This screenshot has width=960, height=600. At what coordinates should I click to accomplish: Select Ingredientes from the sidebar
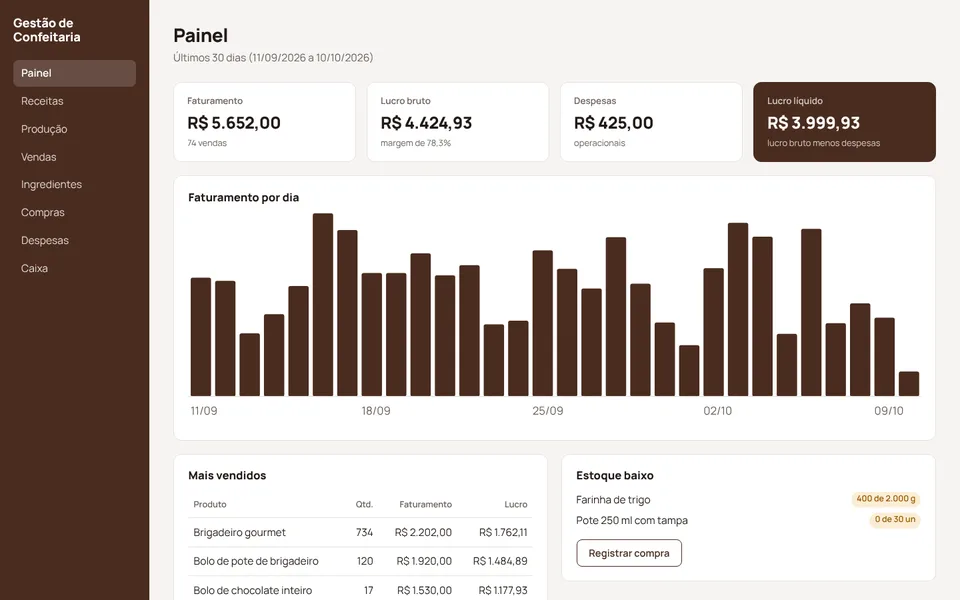74,184
